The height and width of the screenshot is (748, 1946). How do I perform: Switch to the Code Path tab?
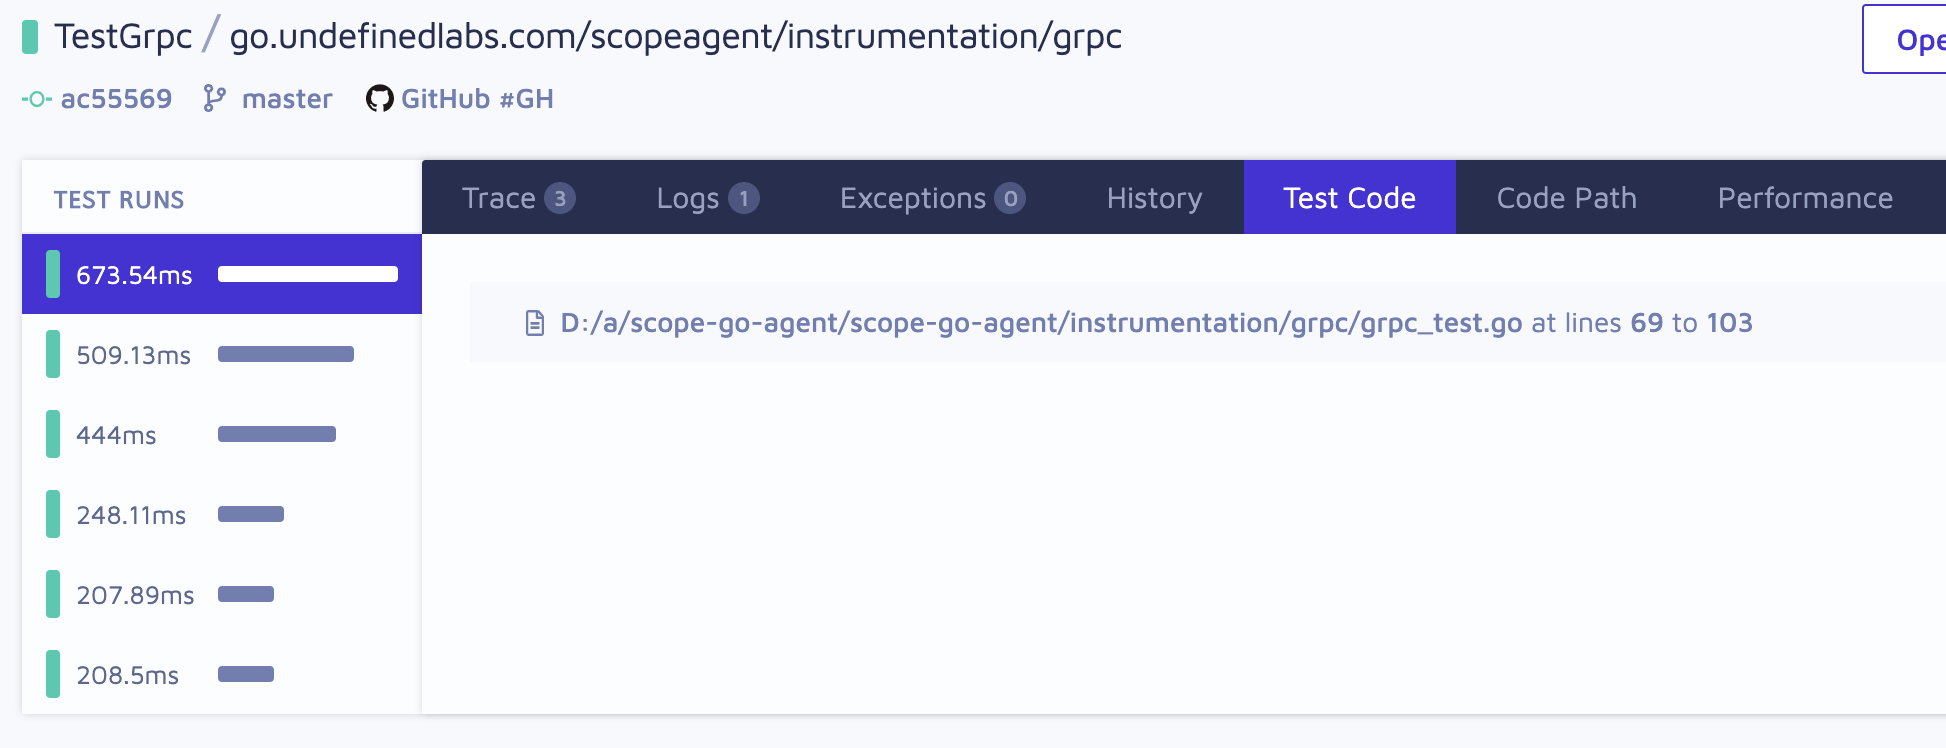[1566, 198]
